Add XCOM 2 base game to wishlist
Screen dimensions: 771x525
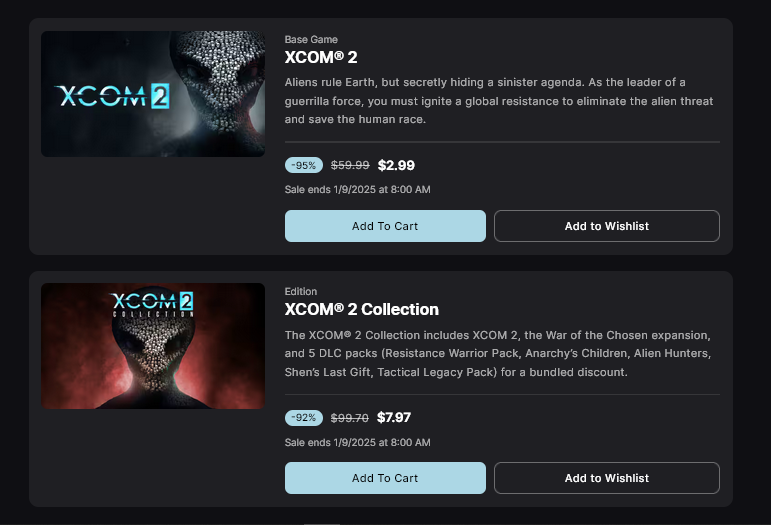pyautogui.click(x=606, y=226)
